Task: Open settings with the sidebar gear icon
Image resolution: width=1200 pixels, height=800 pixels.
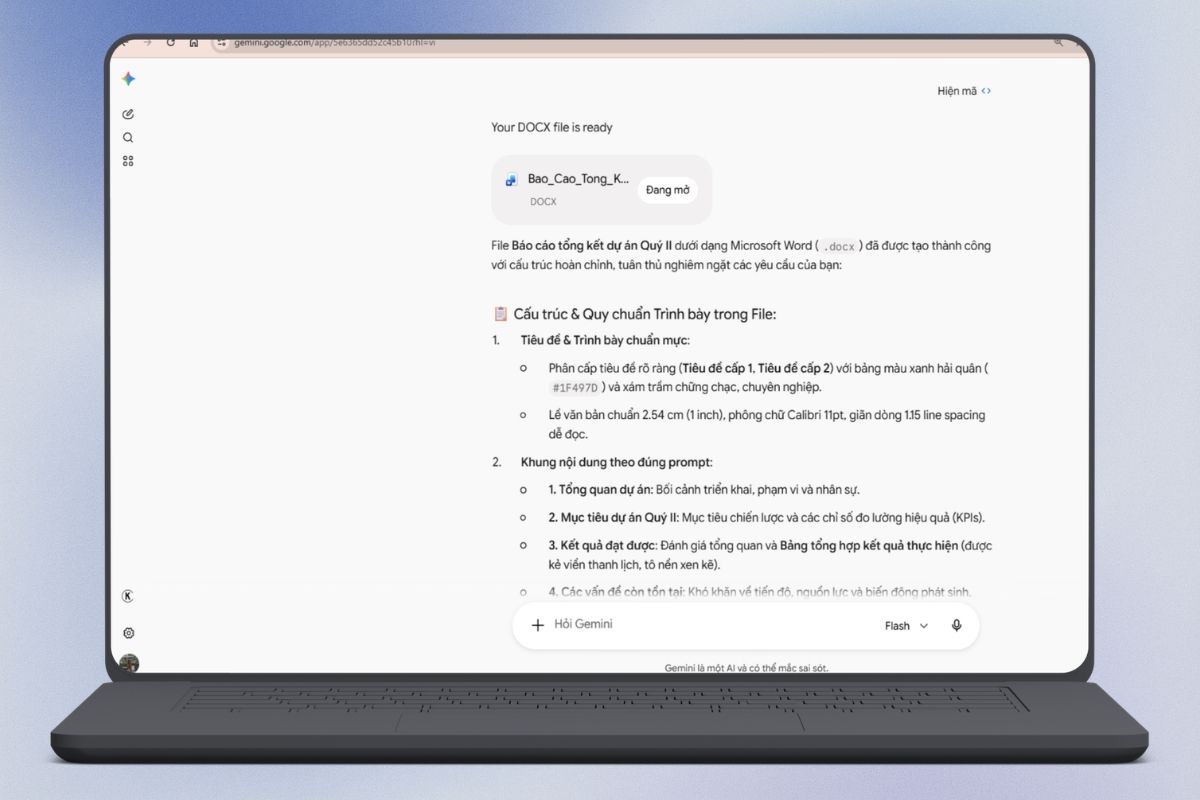Action: pos(128,633)
